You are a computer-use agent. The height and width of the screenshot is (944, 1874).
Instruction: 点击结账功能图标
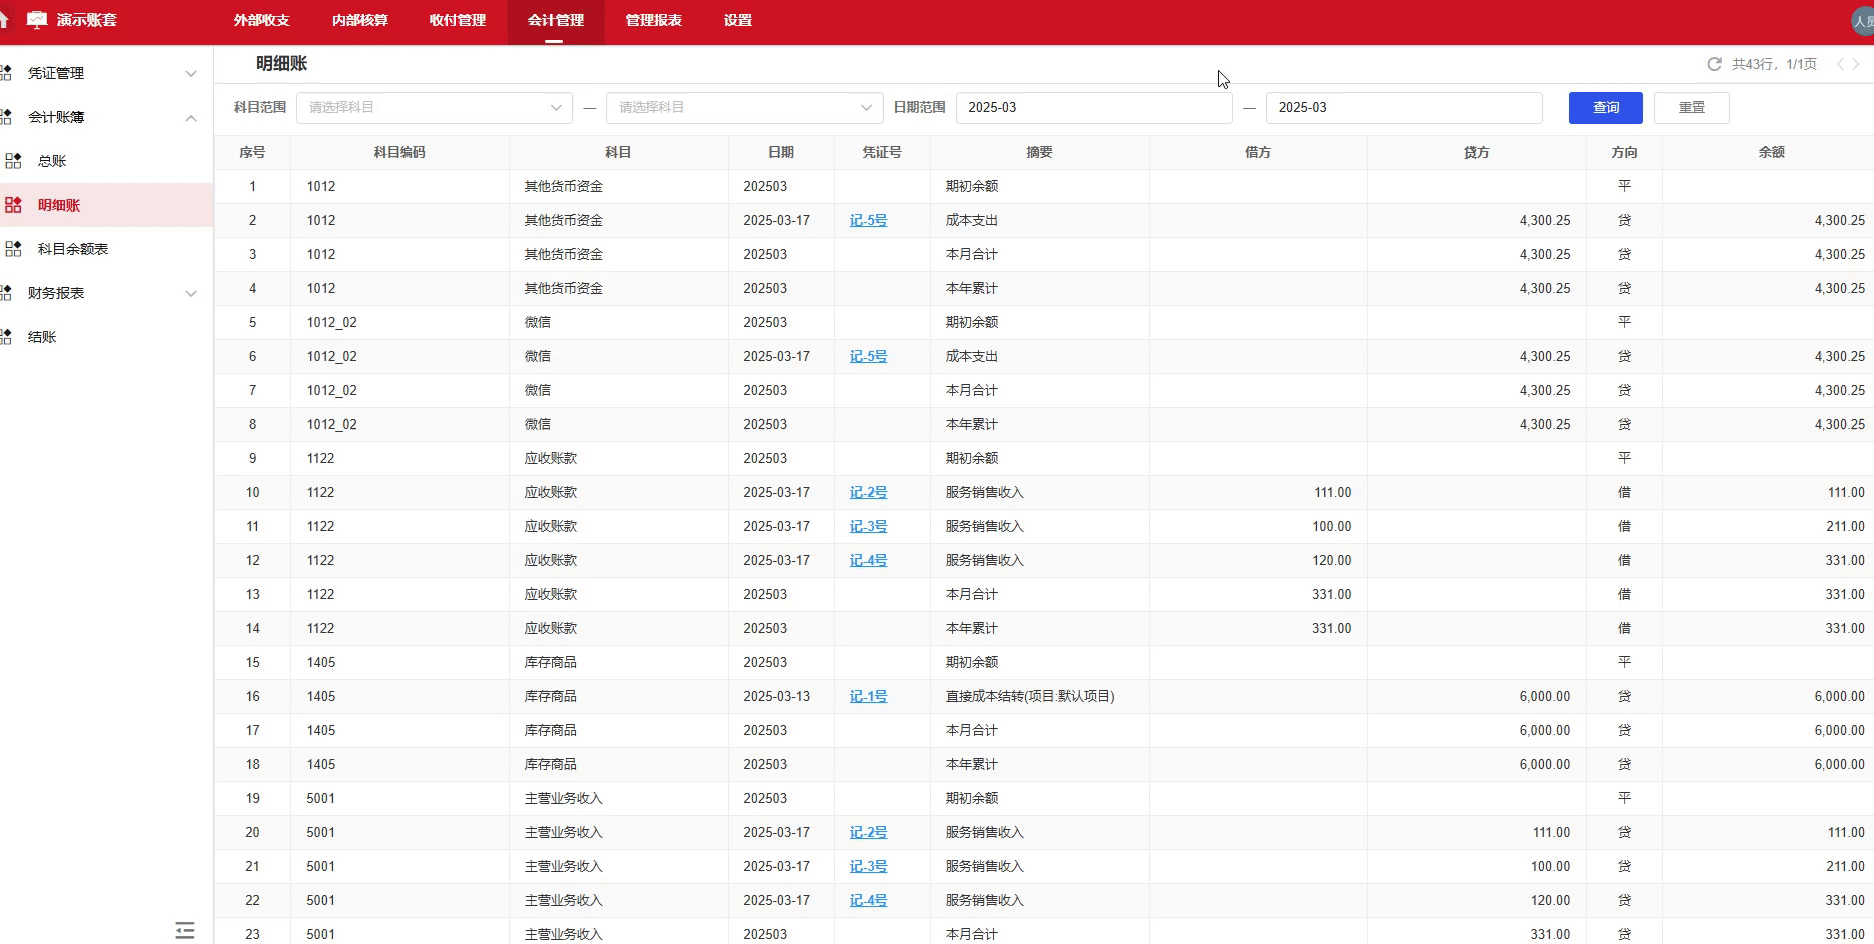coord(8,336)
